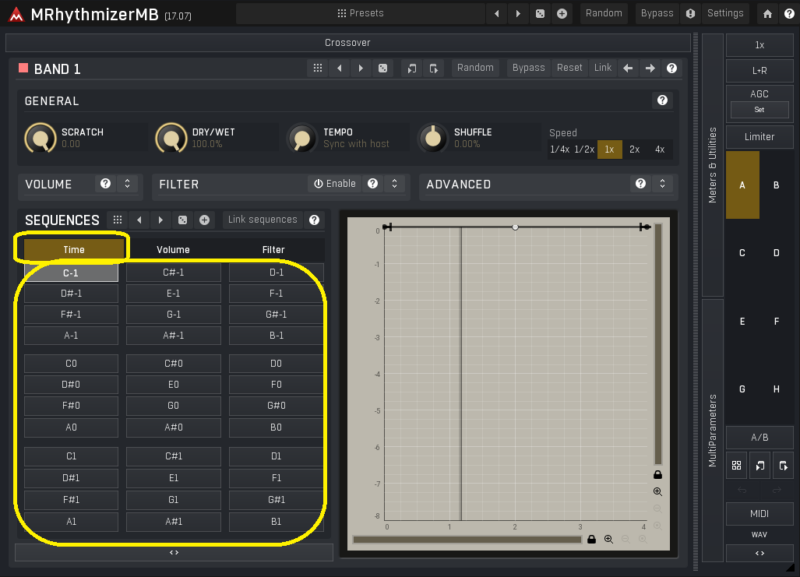Open the Presets dropdown
The width and height of the screenshot is (800, 577).
click(360, 14)
